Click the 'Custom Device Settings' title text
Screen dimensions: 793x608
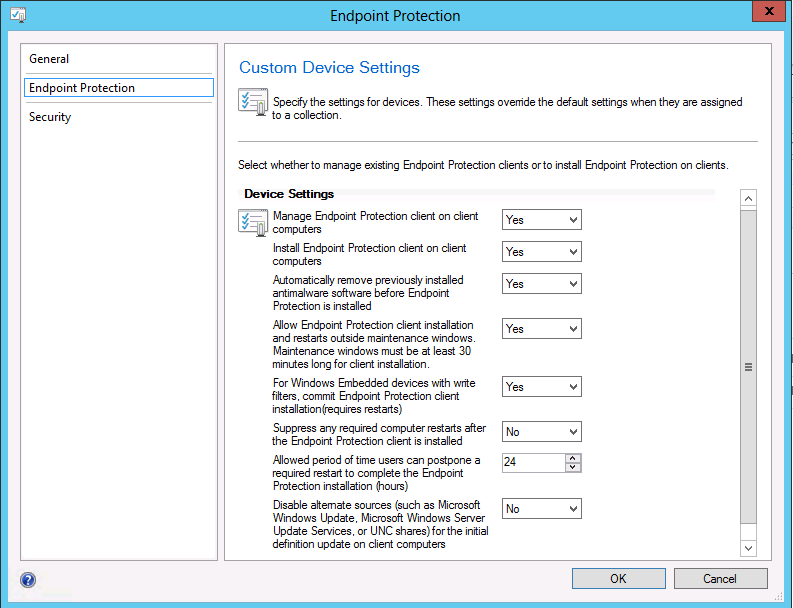click(329, 67)
